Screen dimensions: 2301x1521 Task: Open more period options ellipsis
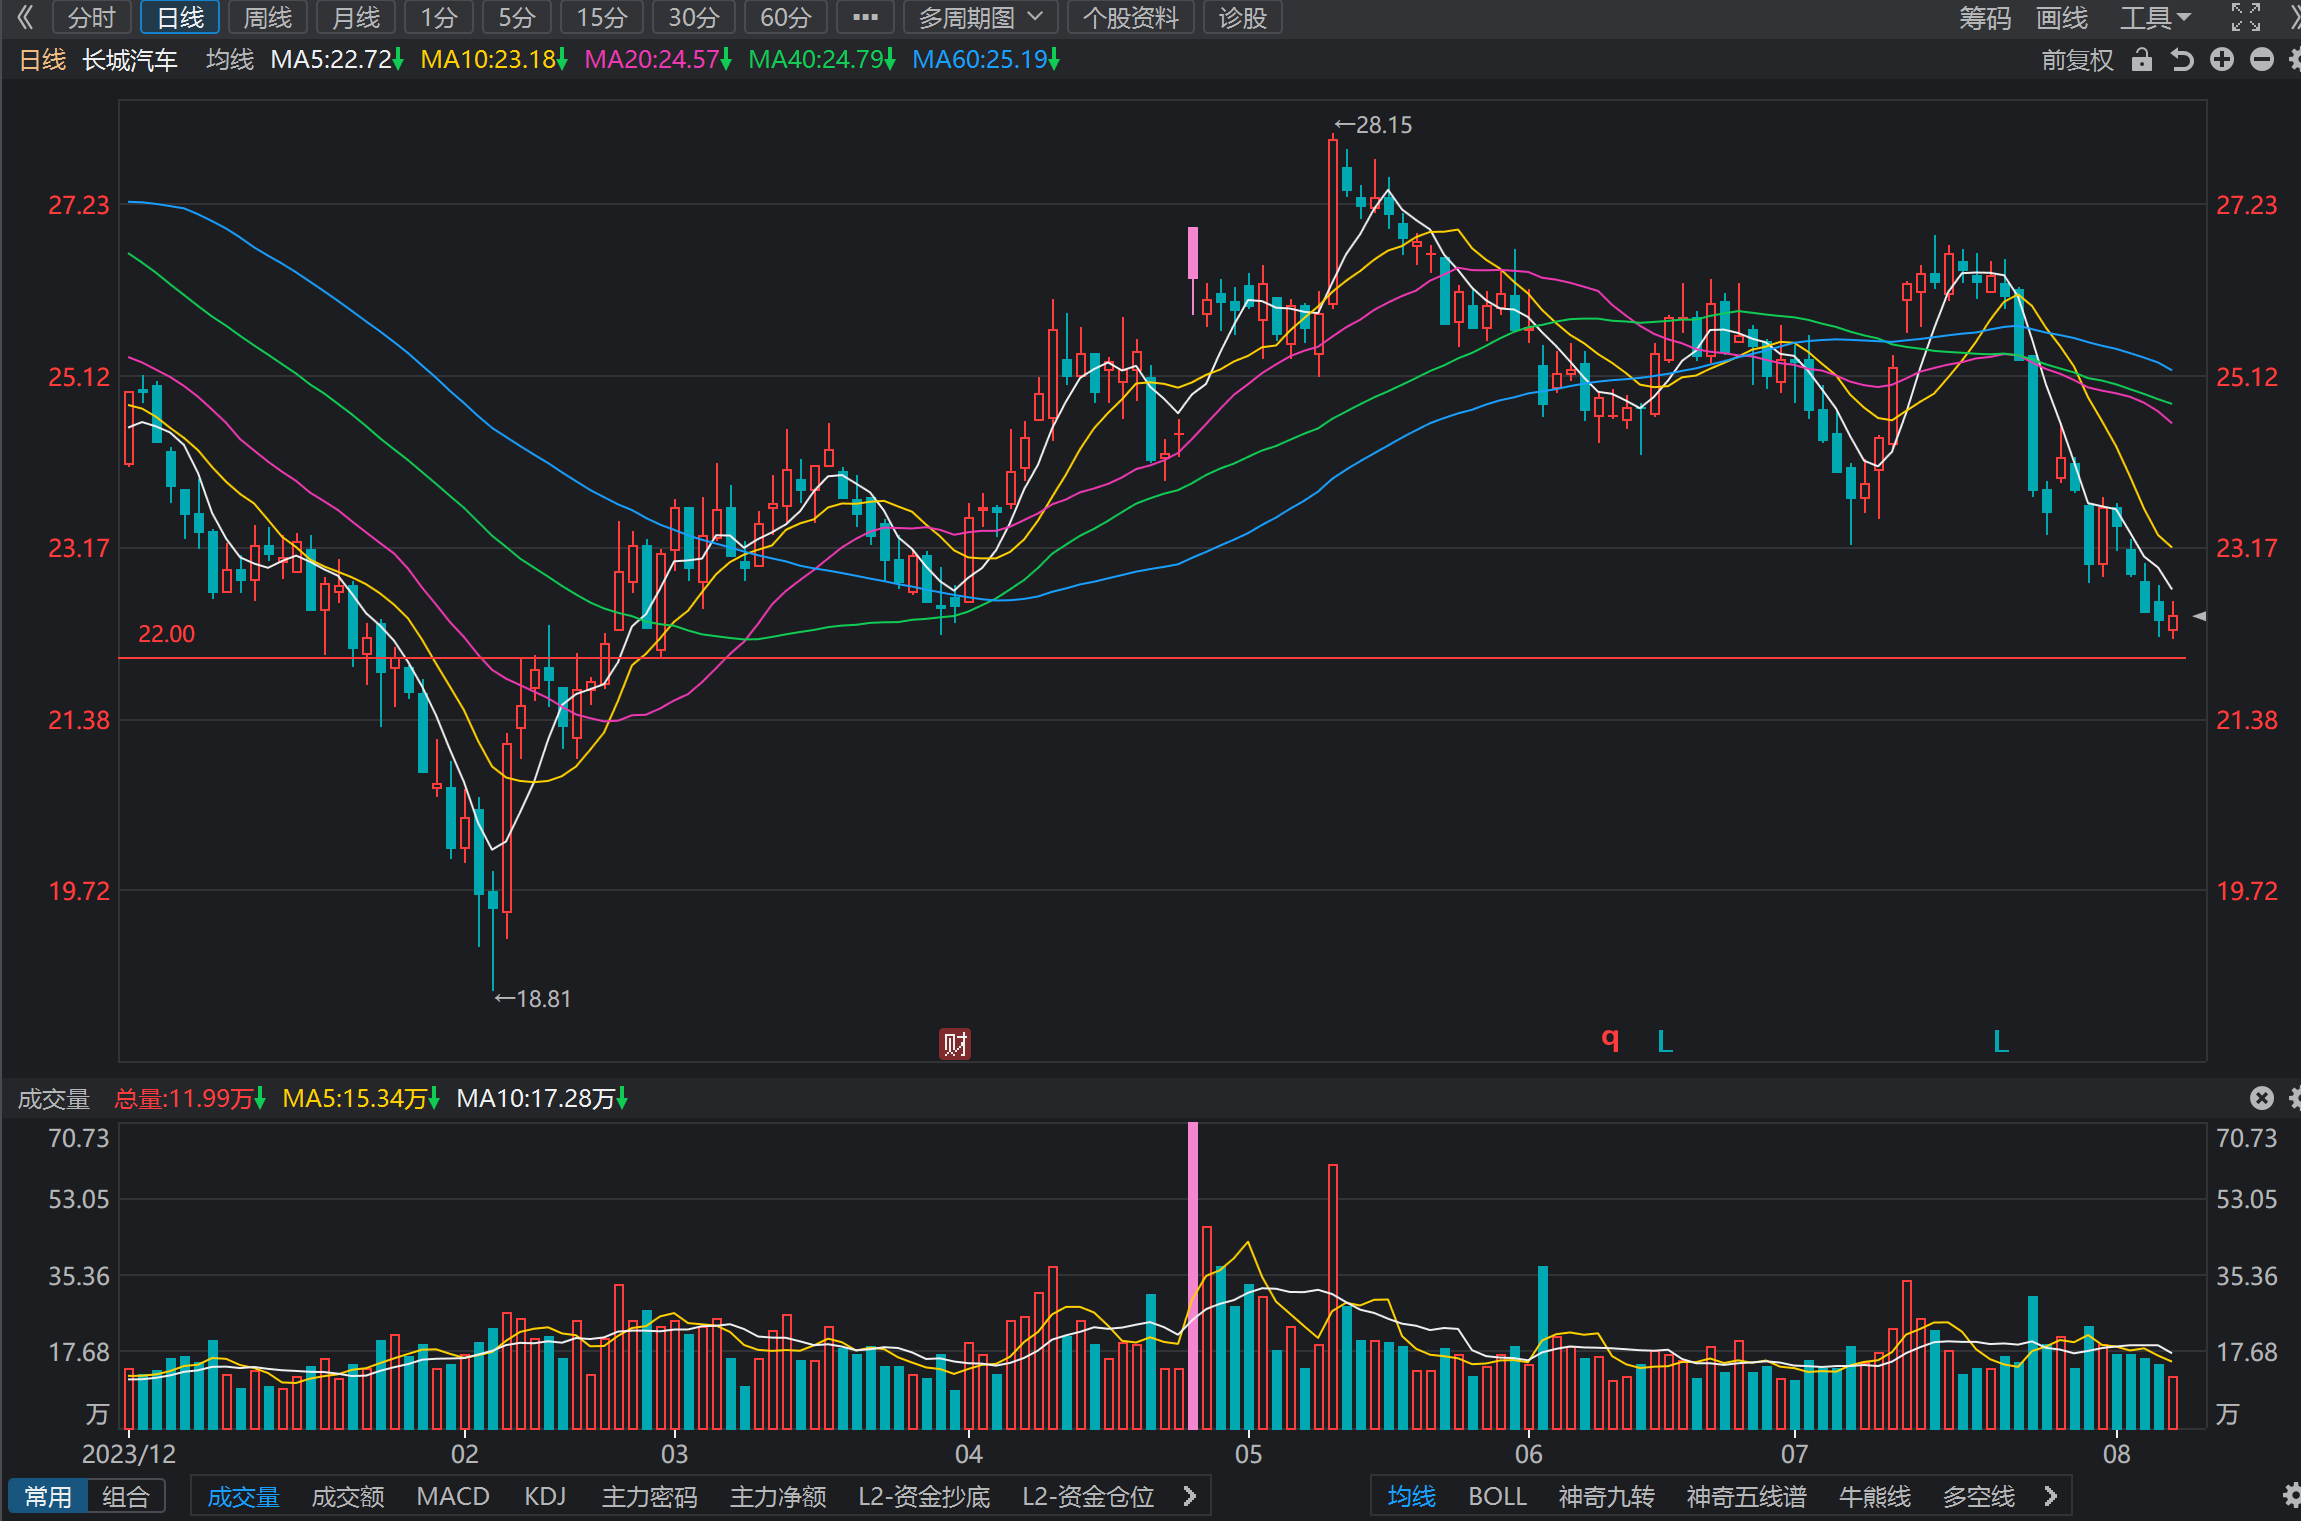coord(865,17)
